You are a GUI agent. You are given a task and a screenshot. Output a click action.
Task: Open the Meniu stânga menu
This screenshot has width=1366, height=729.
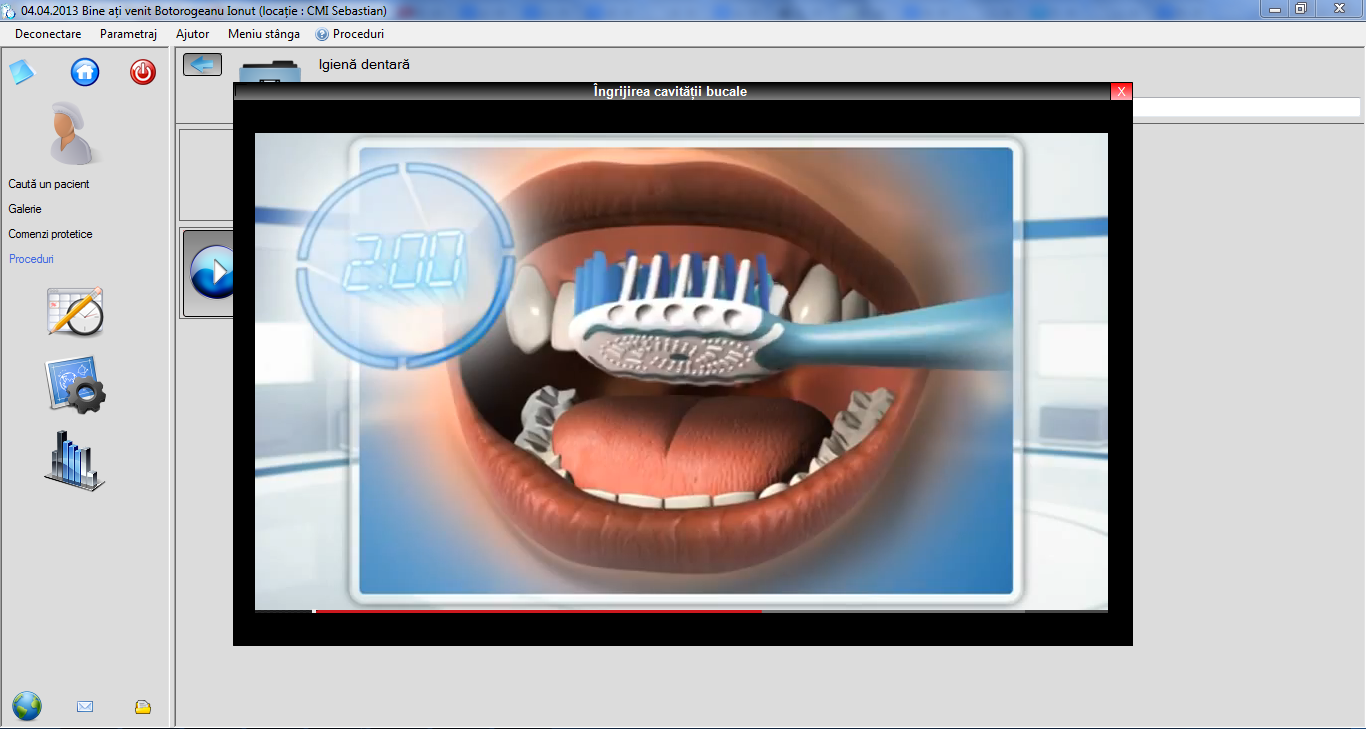[x=264, y=34]
